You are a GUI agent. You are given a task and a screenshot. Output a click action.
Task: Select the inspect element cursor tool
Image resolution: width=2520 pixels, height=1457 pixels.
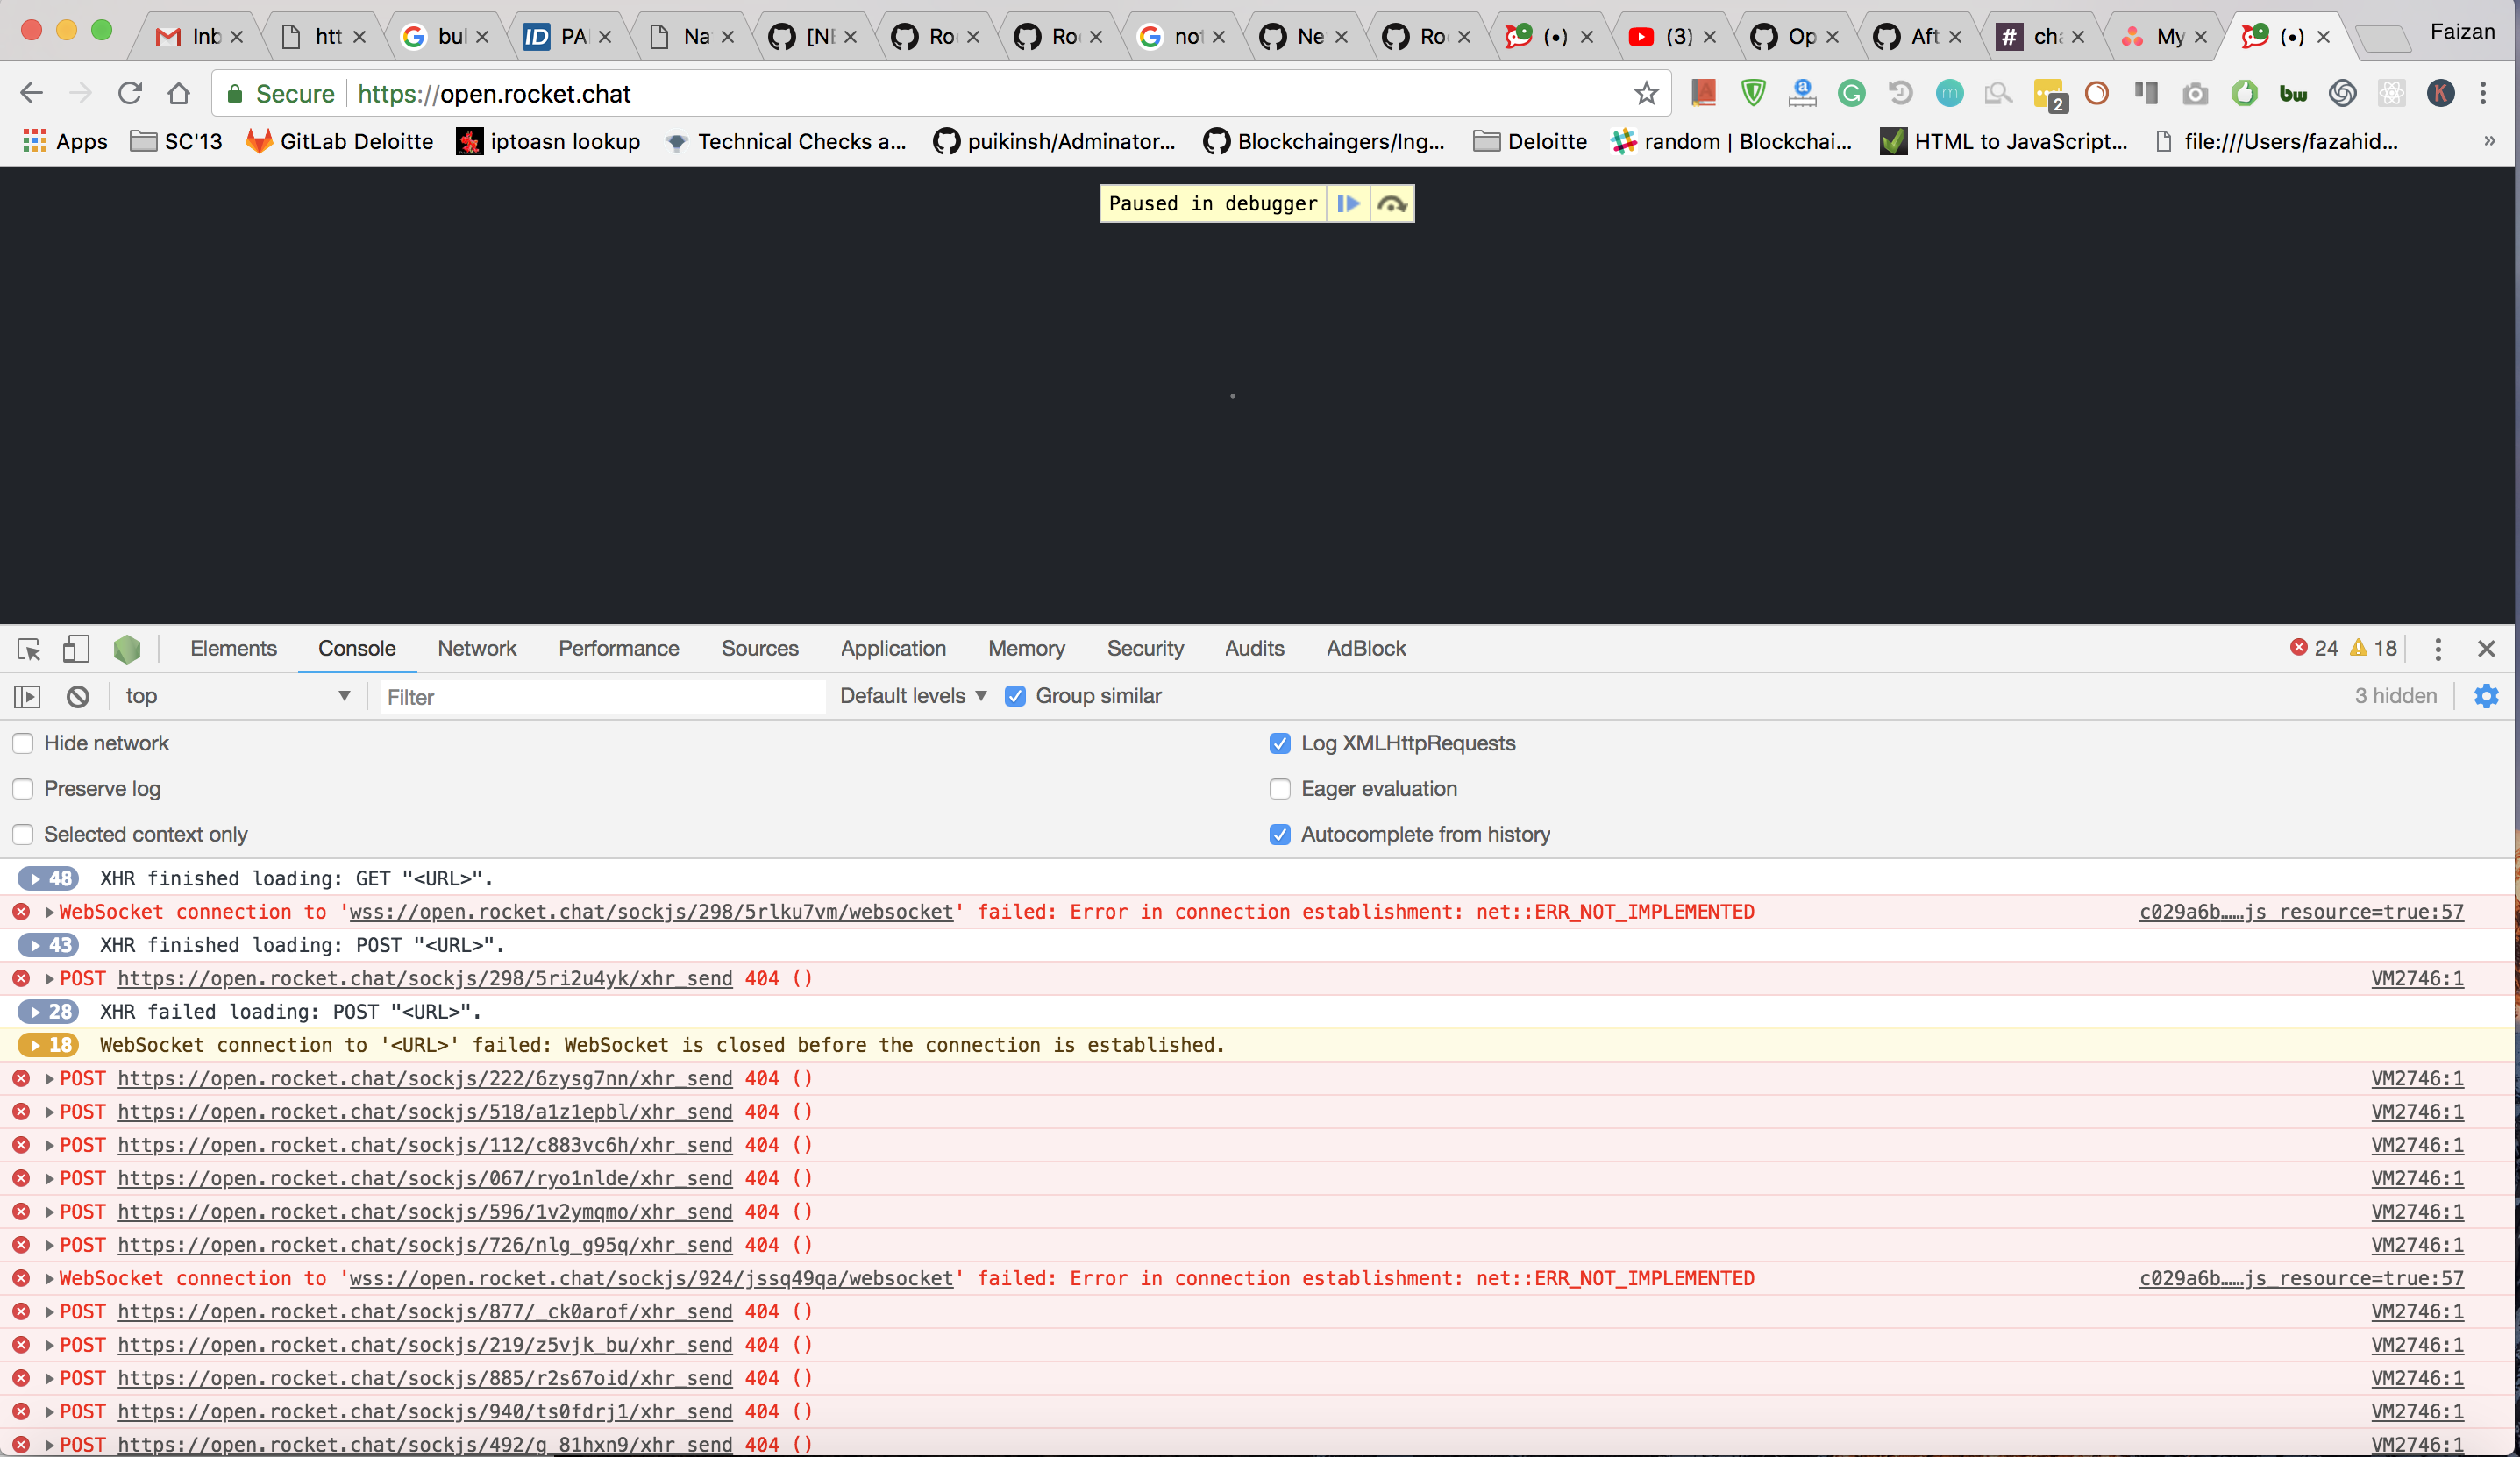[x=27, y=649]
